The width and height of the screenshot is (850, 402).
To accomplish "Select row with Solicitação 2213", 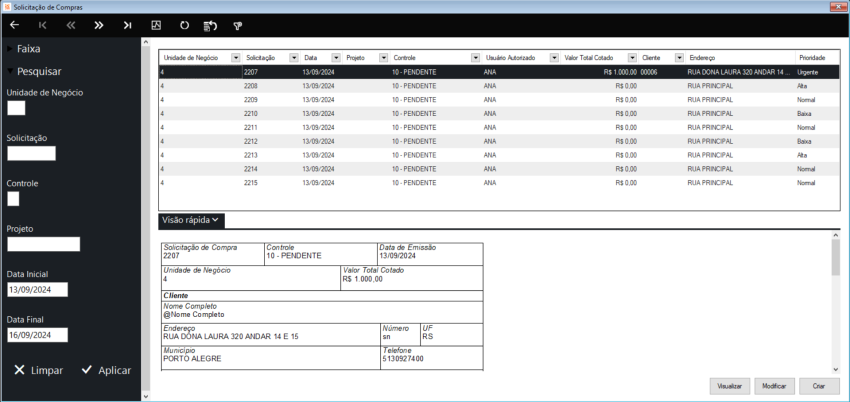I will point(499,155).
